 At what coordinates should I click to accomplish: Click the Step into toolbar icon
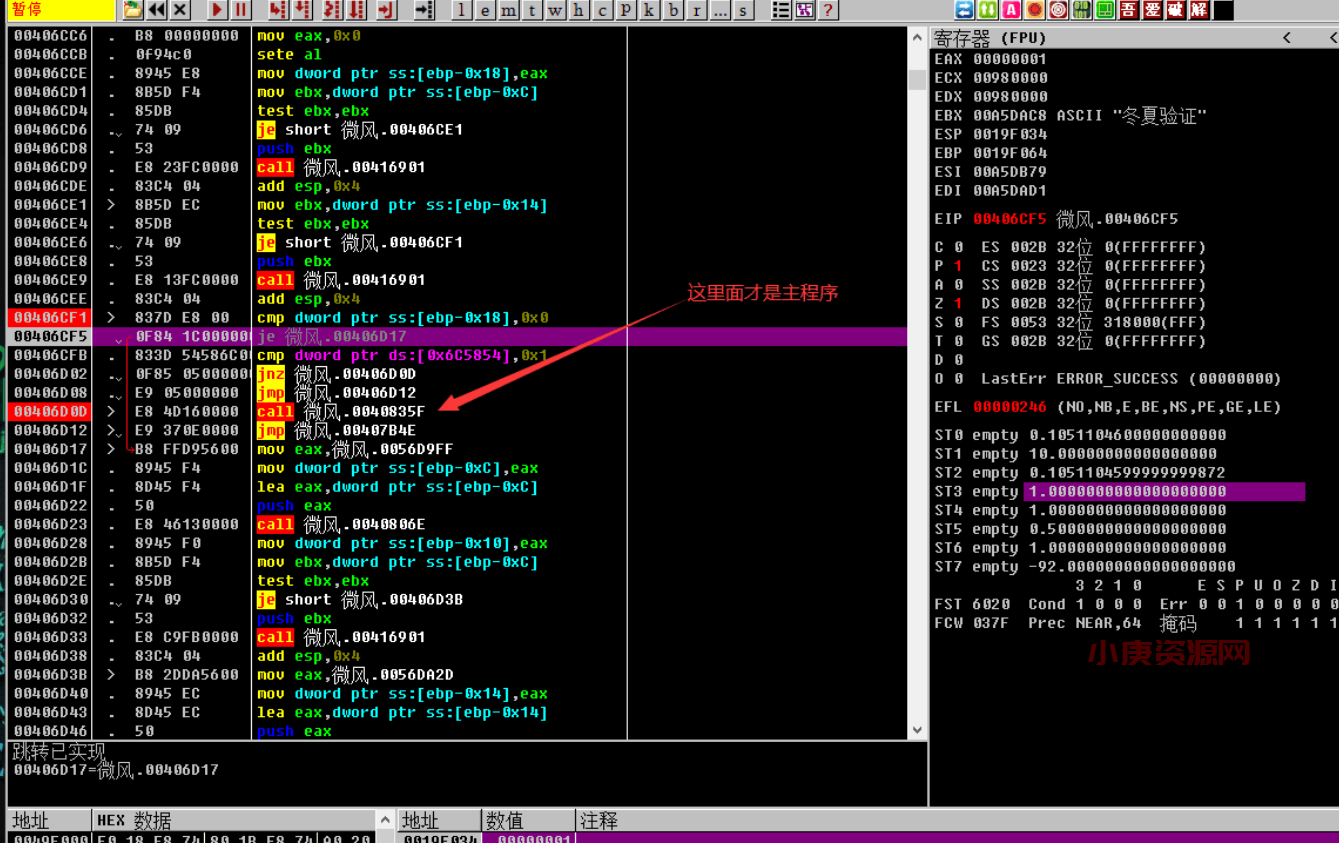coord(279,10)
